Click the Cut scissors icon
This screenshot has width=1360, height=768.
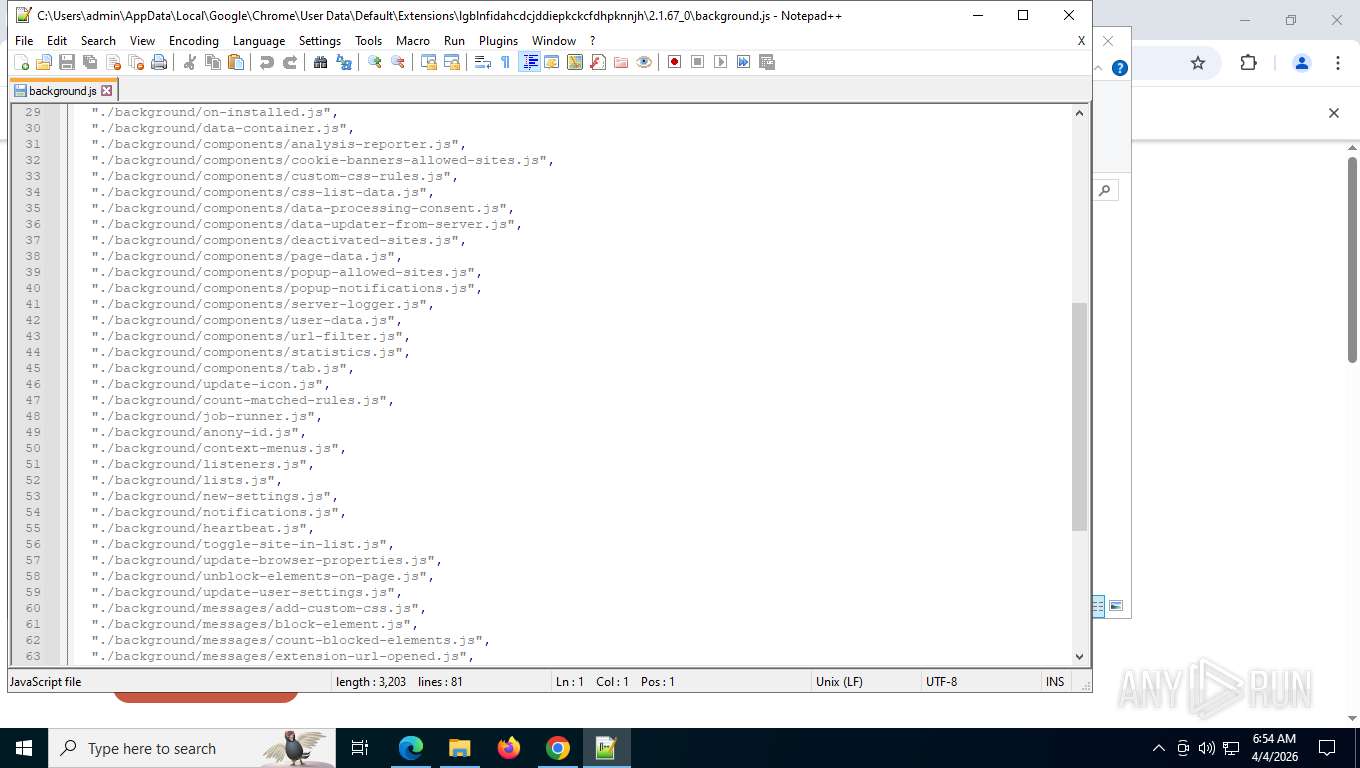pyautogui.click(x=189, y=62)
